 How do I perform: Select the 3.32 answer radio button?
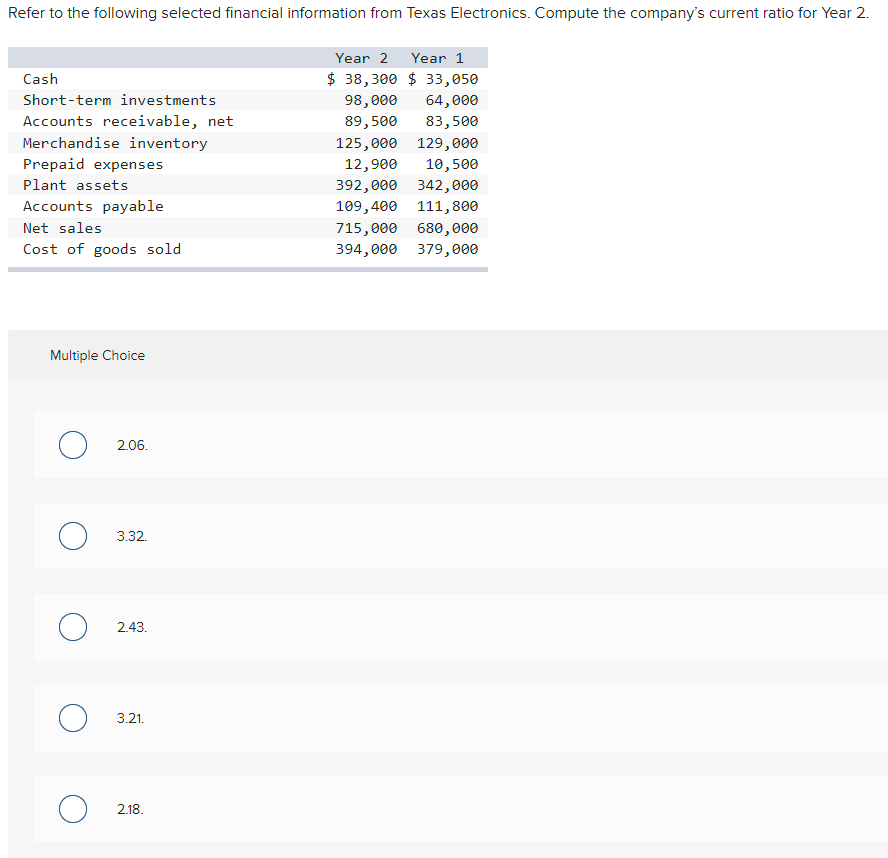pyautogui.click(x=73, y=536)
